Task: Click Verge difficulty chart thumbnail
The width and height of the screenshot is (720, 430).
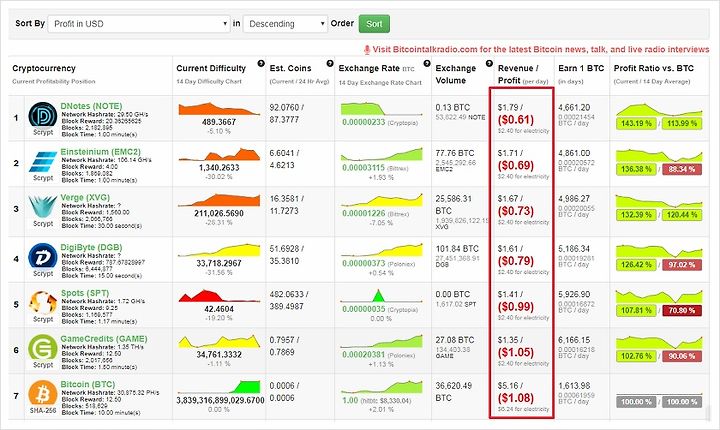Action: (219, 200)
